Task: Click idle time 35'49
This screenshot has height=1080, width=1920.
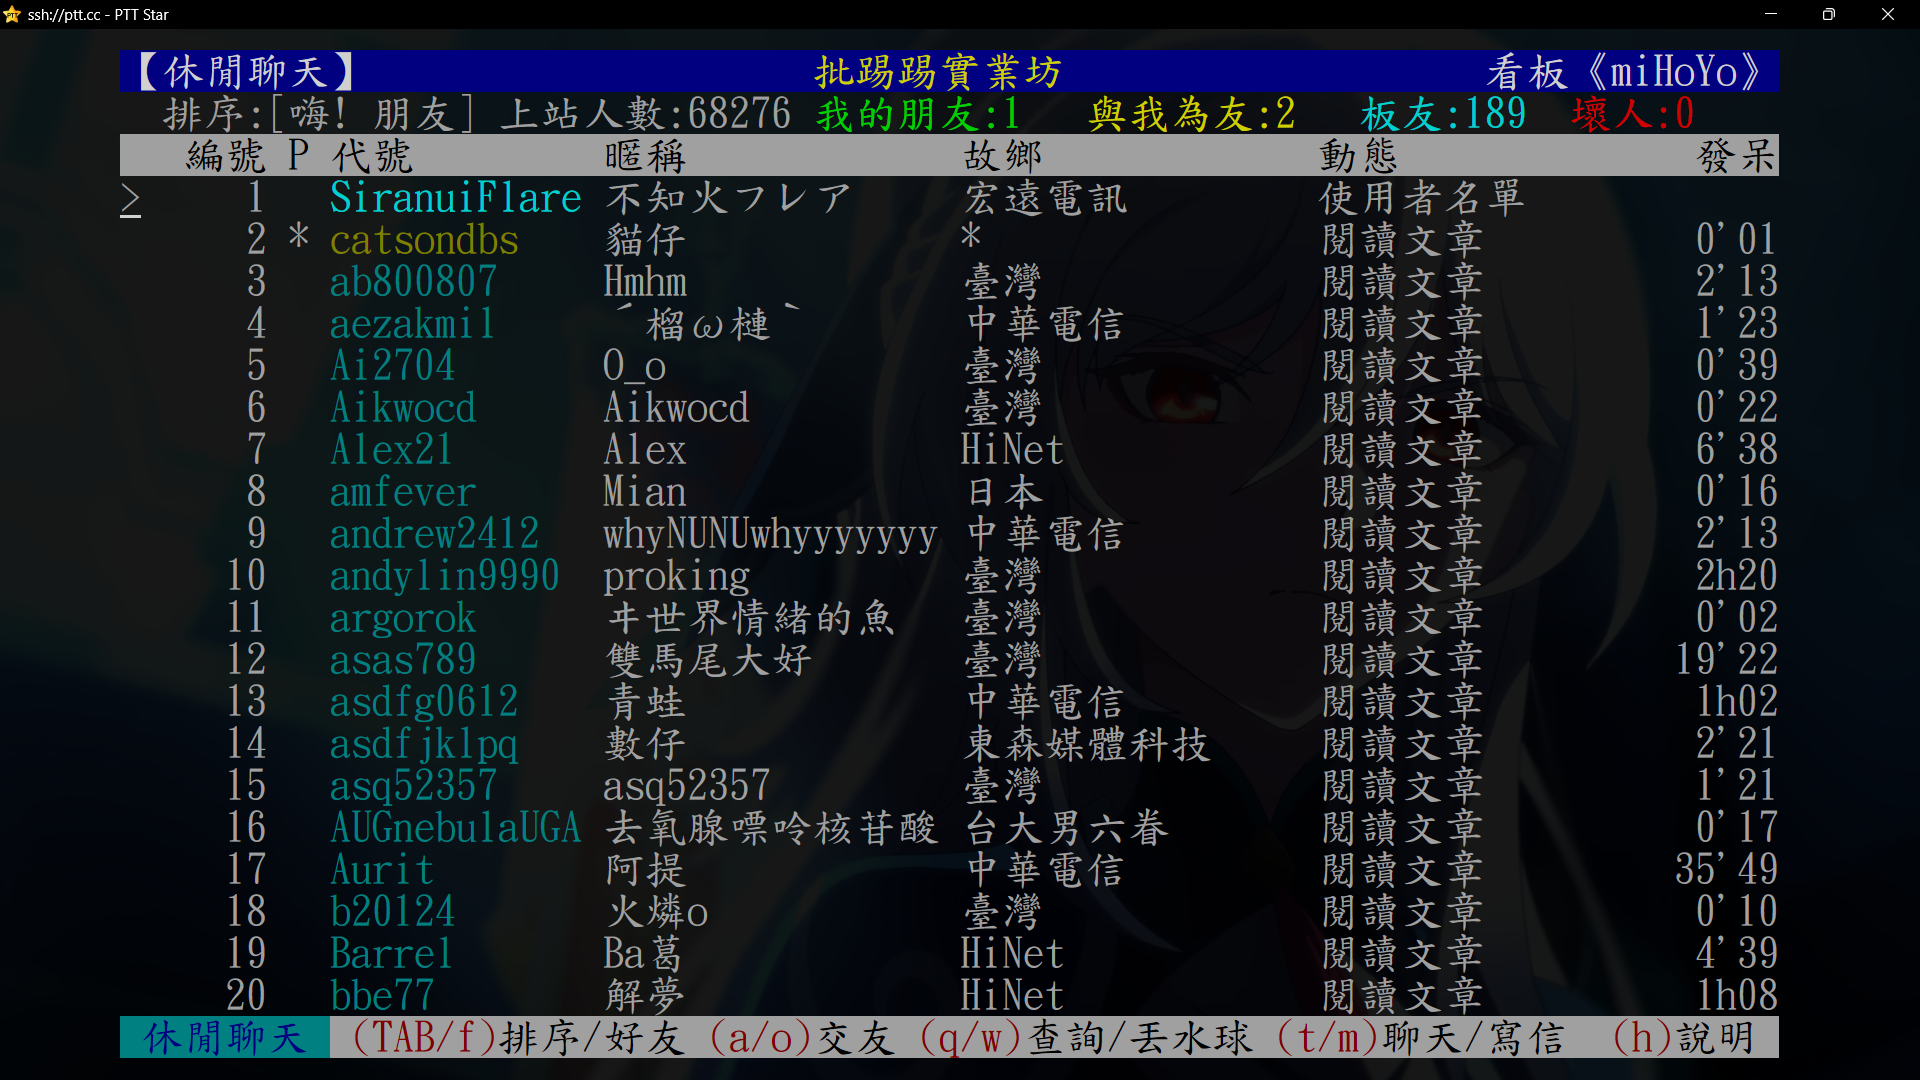Action: click(1727, 870)
